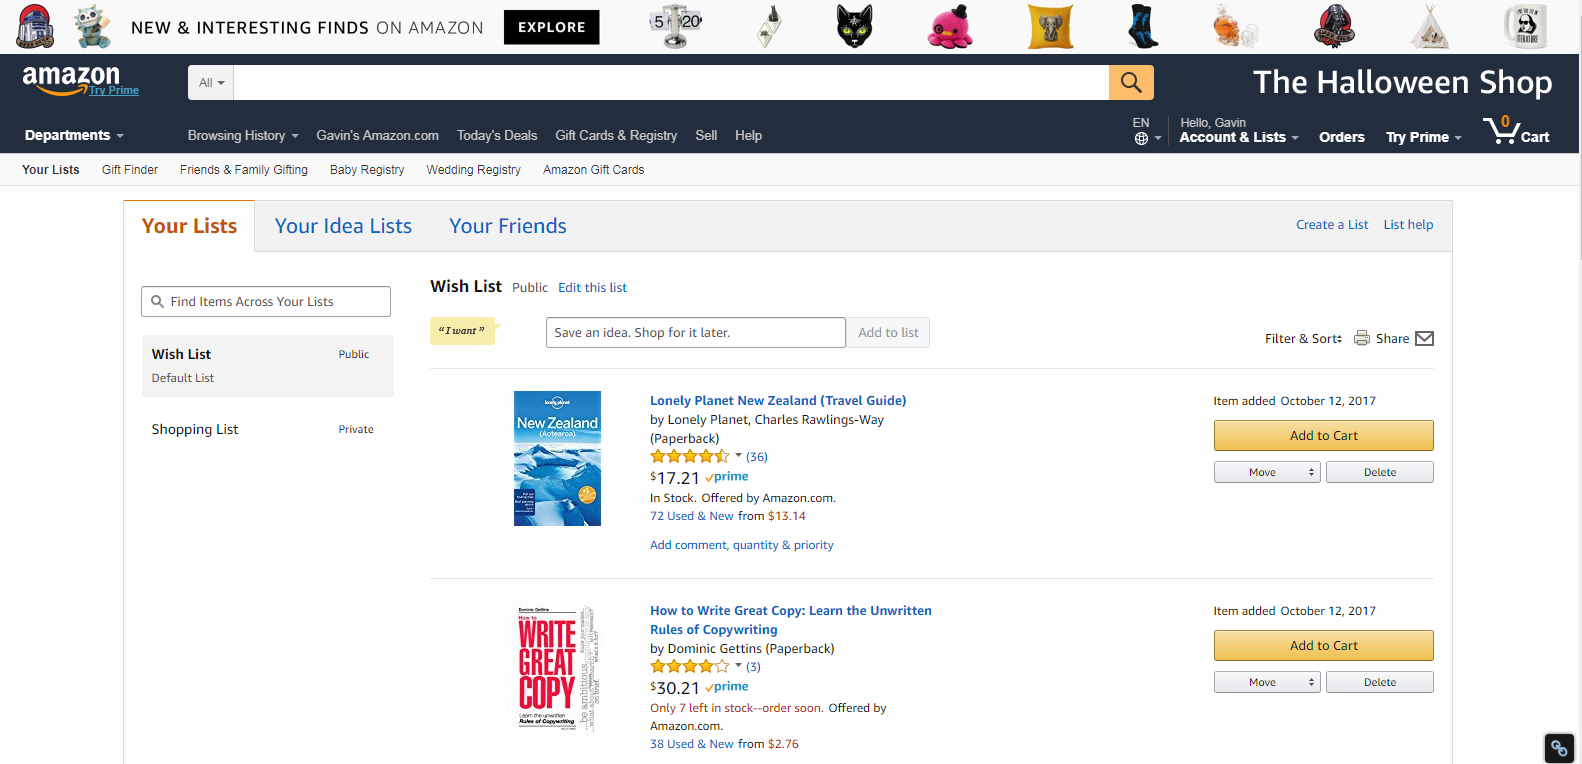Click the globe language icon

(1141, 139)
